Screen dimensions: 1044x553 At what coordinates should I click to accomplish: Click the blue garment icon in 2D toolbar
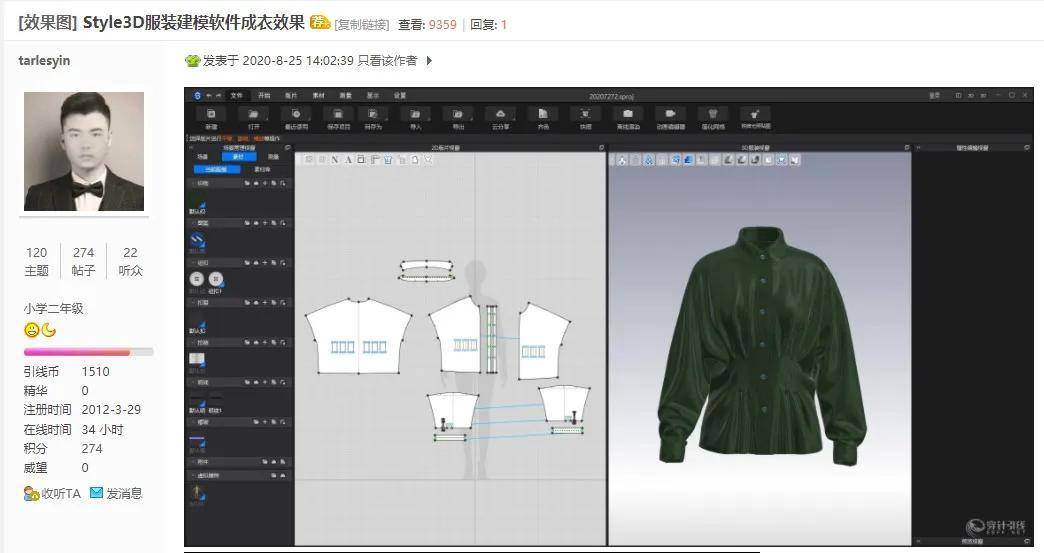click(388, 160)
